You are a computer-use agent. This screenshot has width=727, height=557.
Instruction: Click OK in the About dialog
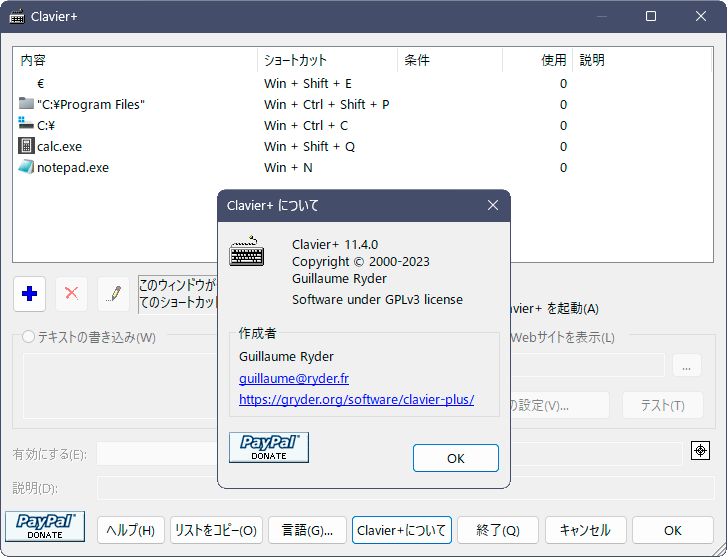coord(456,458)
